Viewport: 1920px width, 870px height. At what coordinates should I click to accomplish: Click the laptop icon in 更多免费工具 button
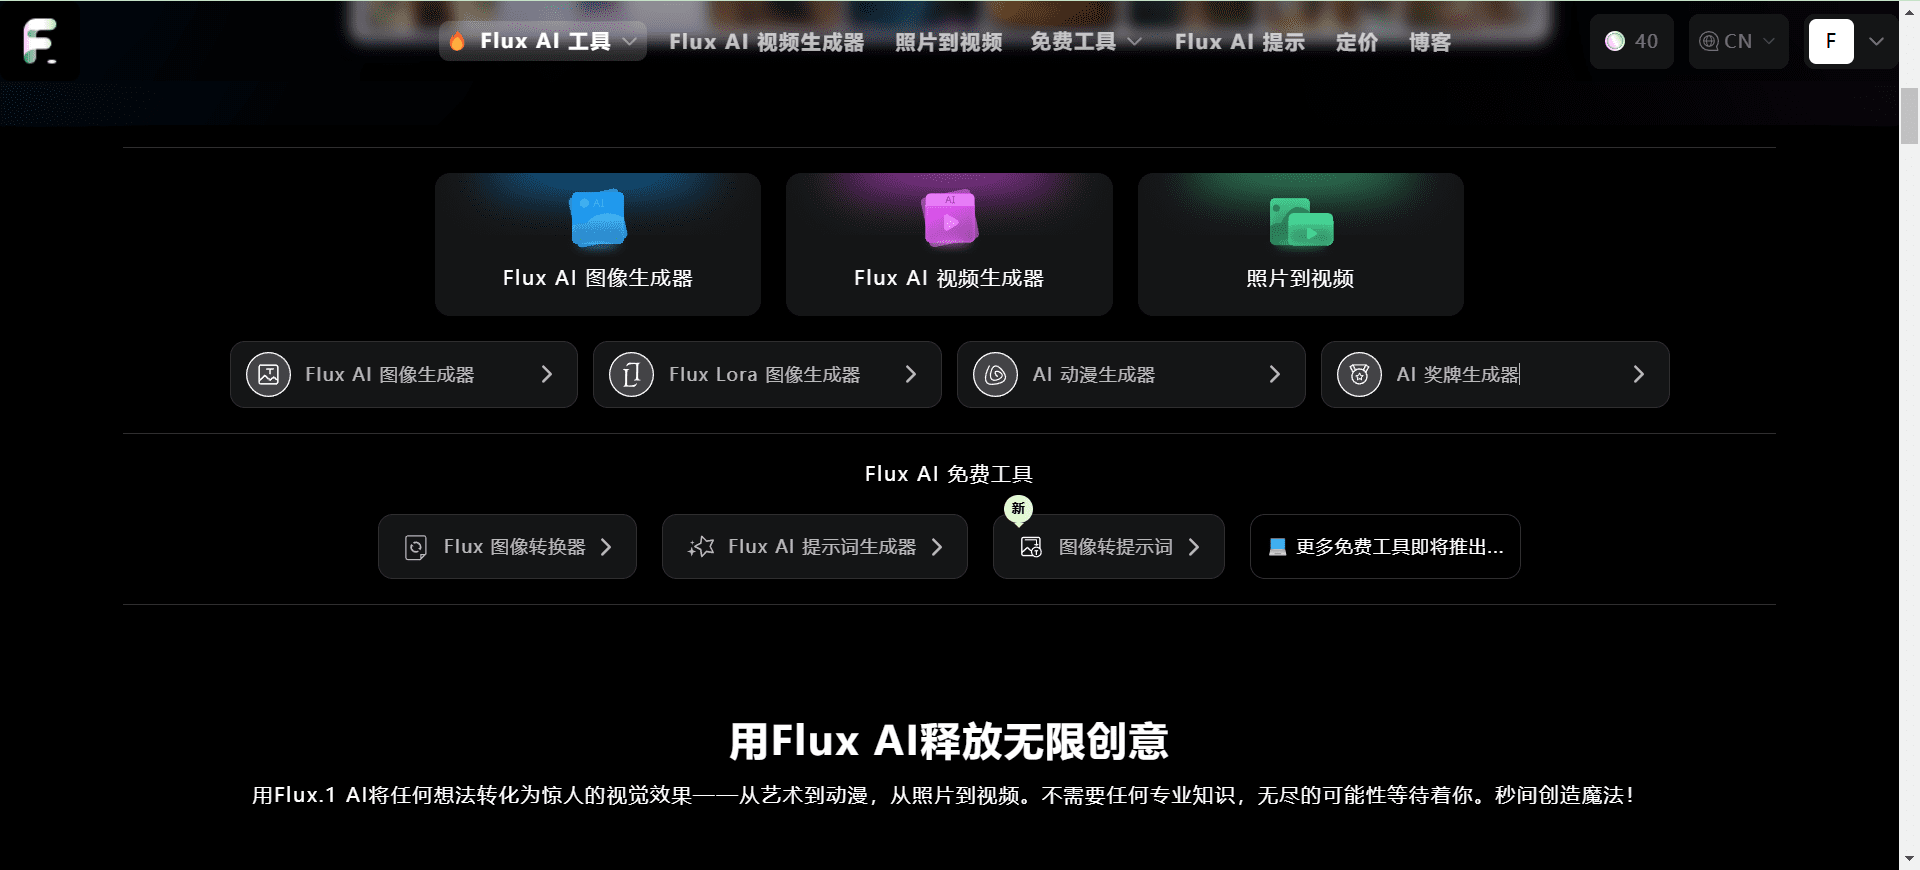[x=1277, y=547]
